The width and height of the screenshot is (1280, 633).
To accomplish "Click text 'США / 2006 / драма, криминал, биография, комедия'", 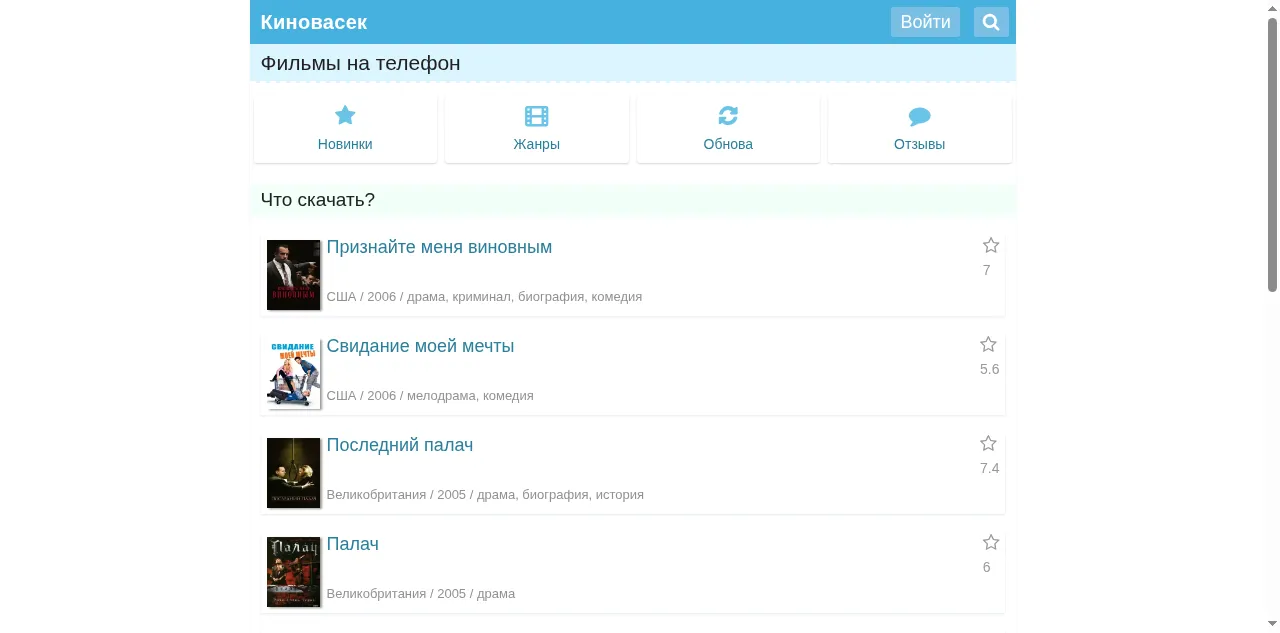I will (484, 297).
